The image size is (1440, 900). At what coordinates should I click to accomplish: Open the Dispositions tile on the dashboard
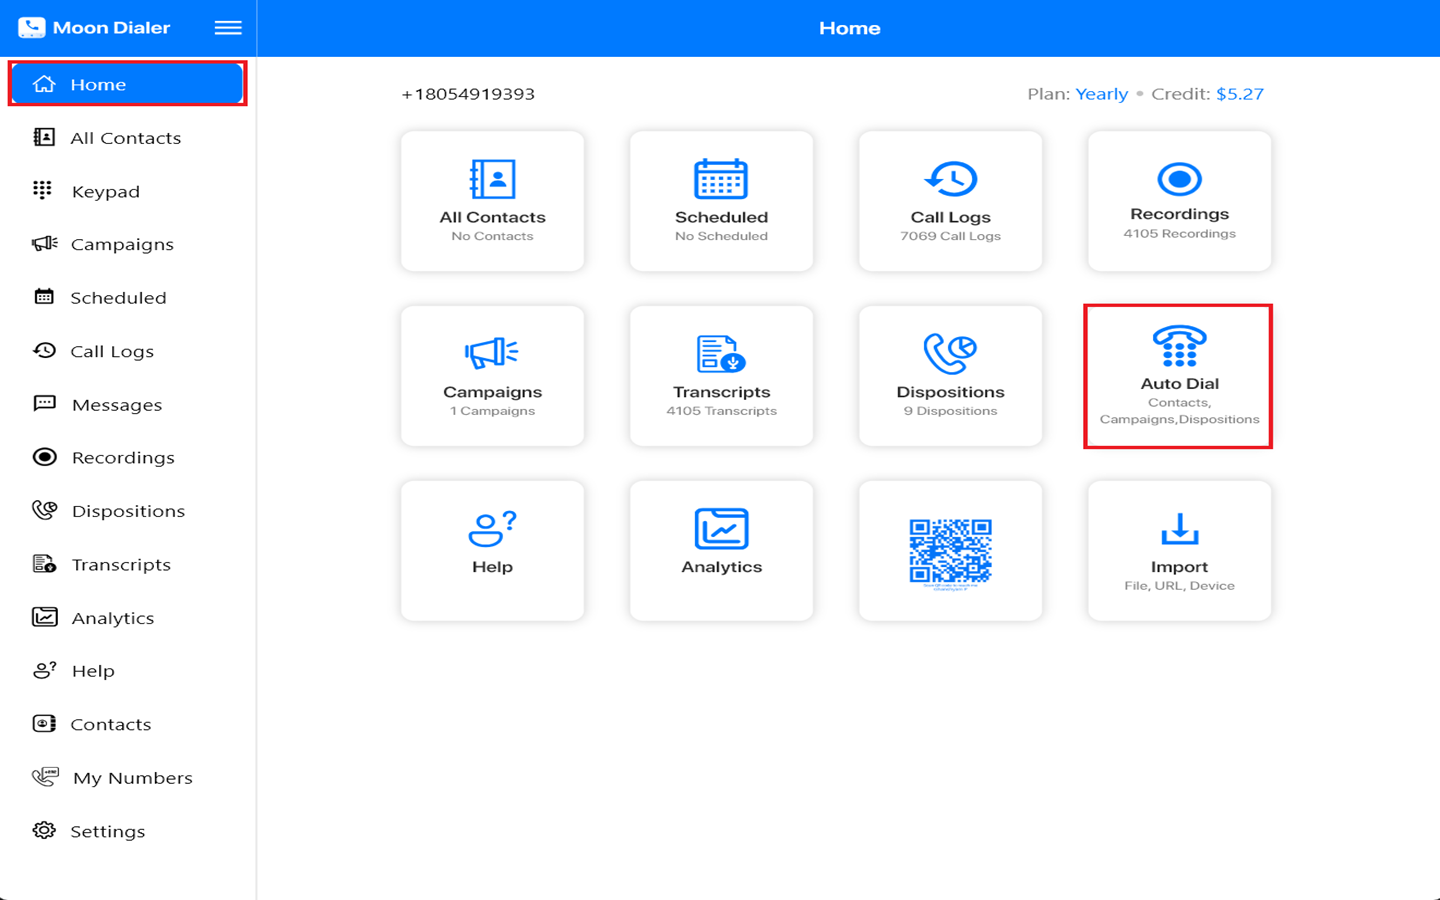pyautogui.click(x=950, y=376)
